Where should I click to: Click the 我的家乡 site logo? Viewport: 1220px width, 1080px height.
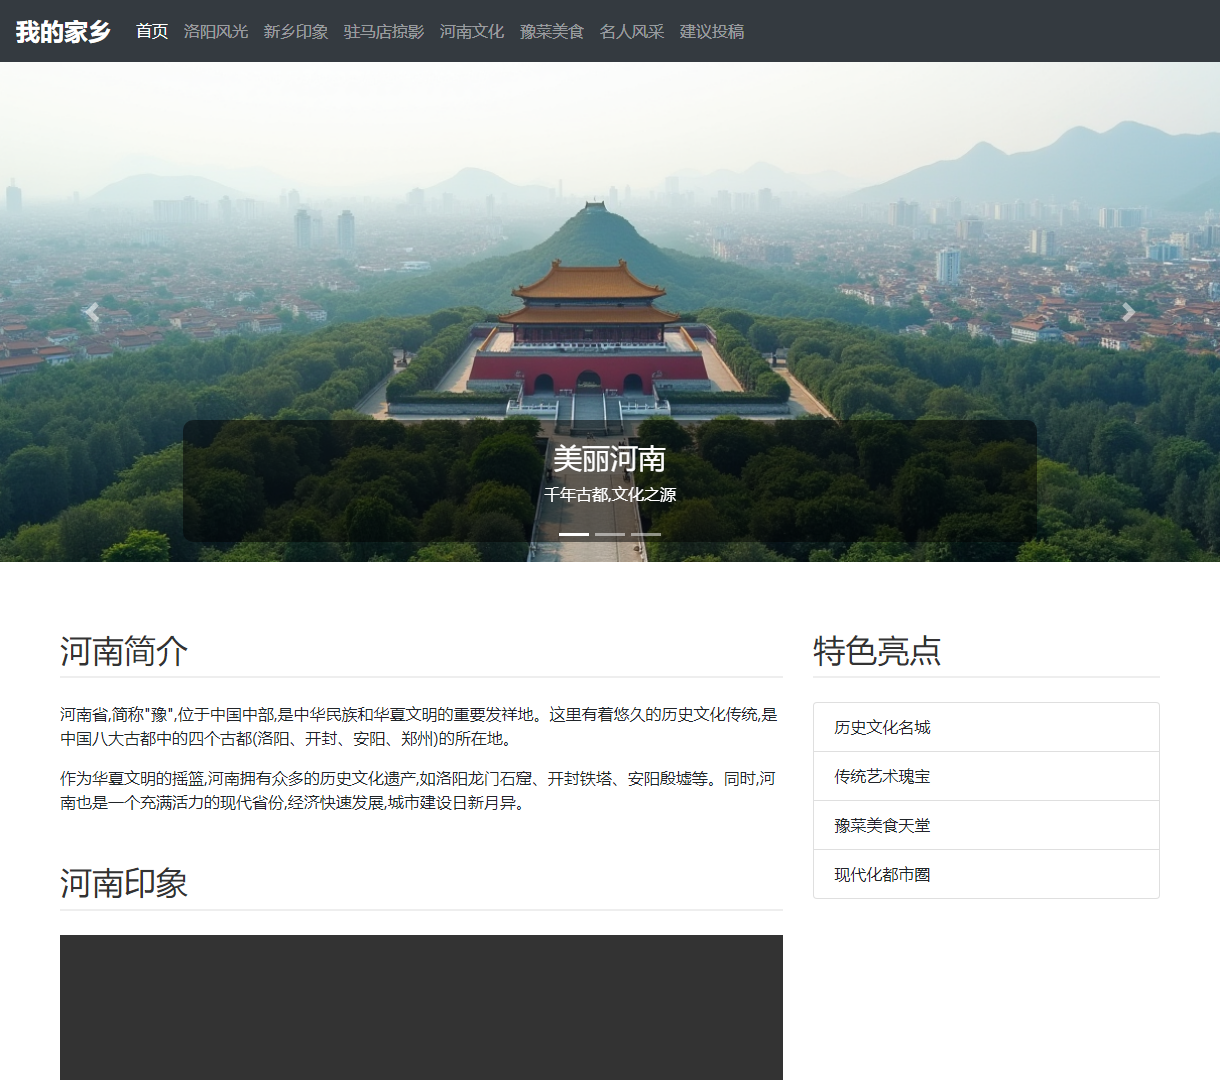point(62,31)
